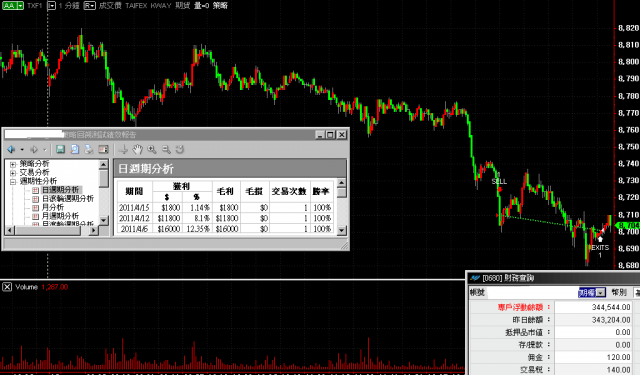
Task: Click the 月分析 table icon in tree
Action: click(36, 207)
